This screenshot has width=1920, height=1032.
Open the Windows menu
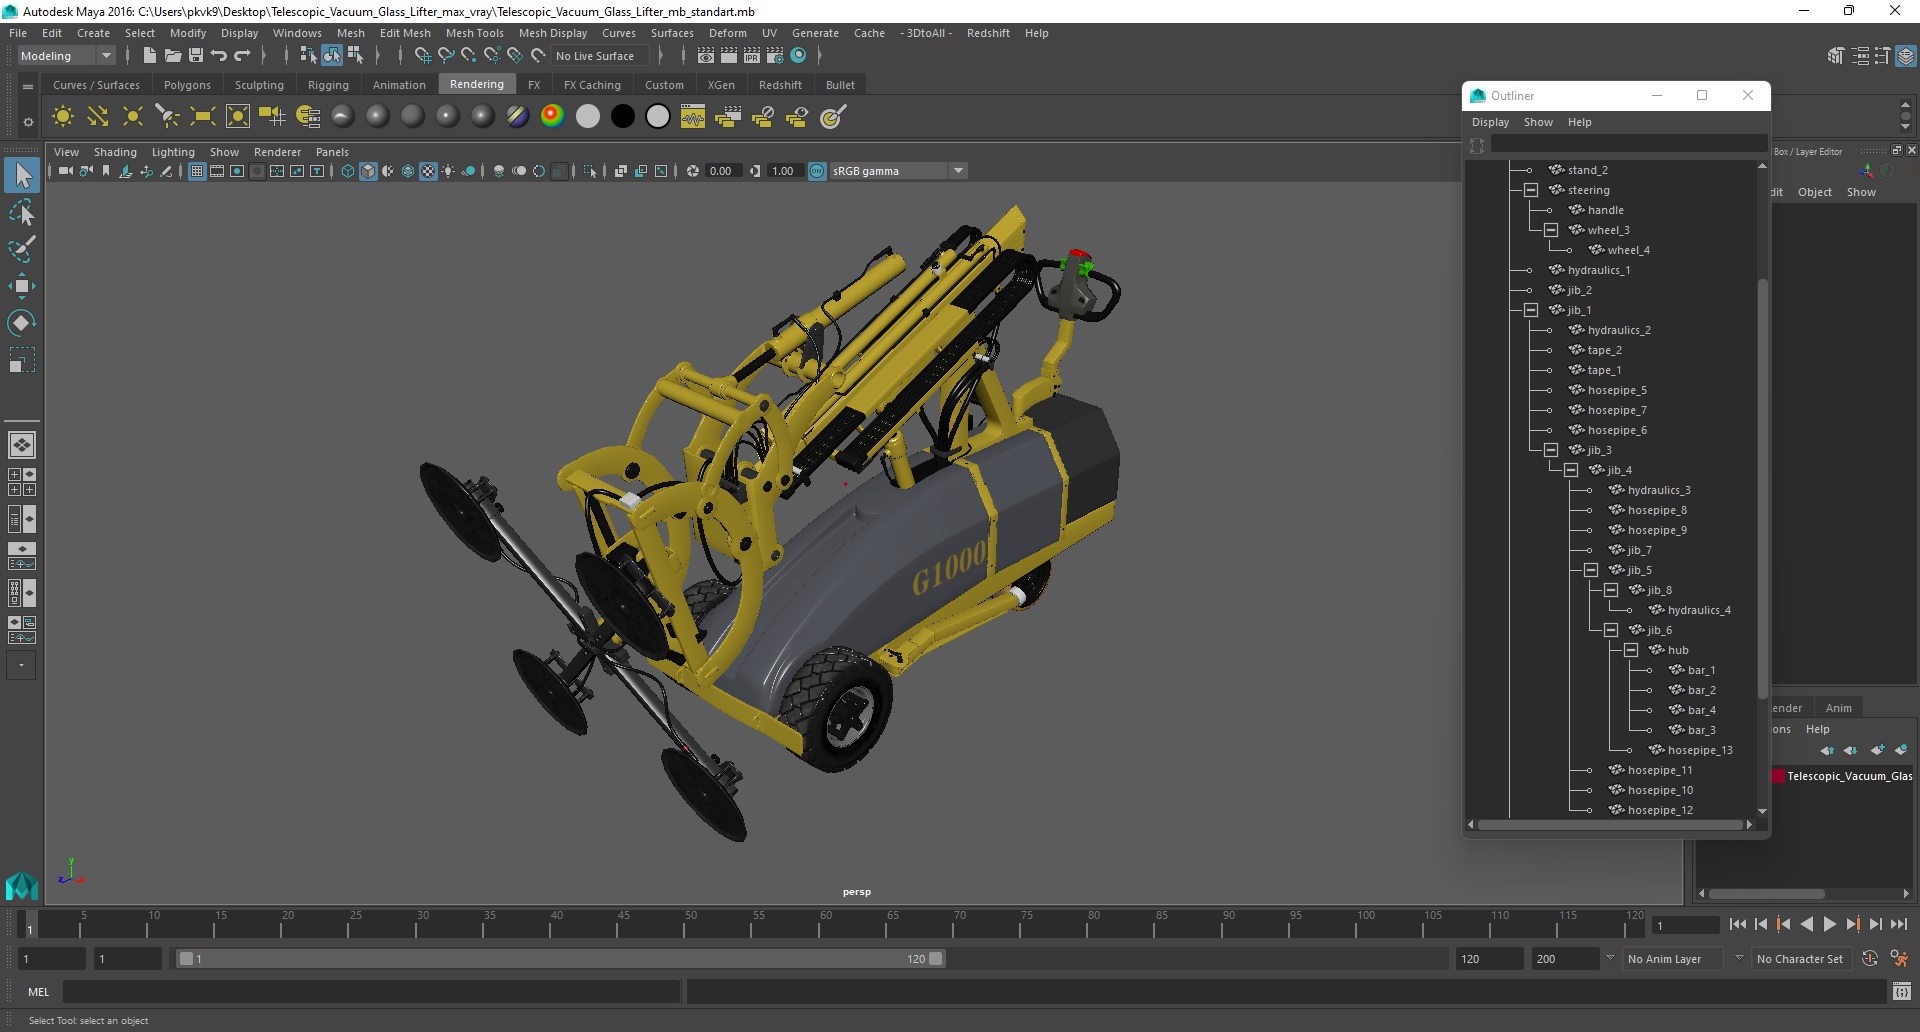(297, 33)
